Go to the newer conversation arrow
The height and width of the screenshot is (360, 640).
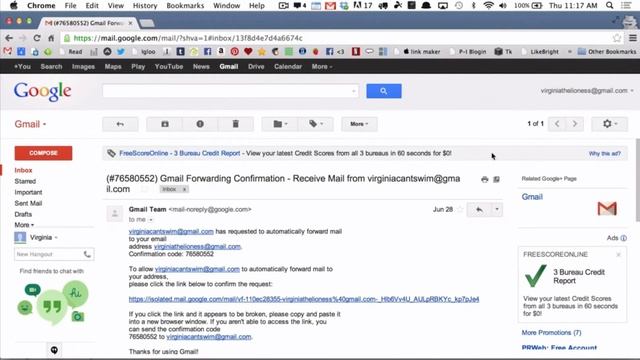pos(557,124)
